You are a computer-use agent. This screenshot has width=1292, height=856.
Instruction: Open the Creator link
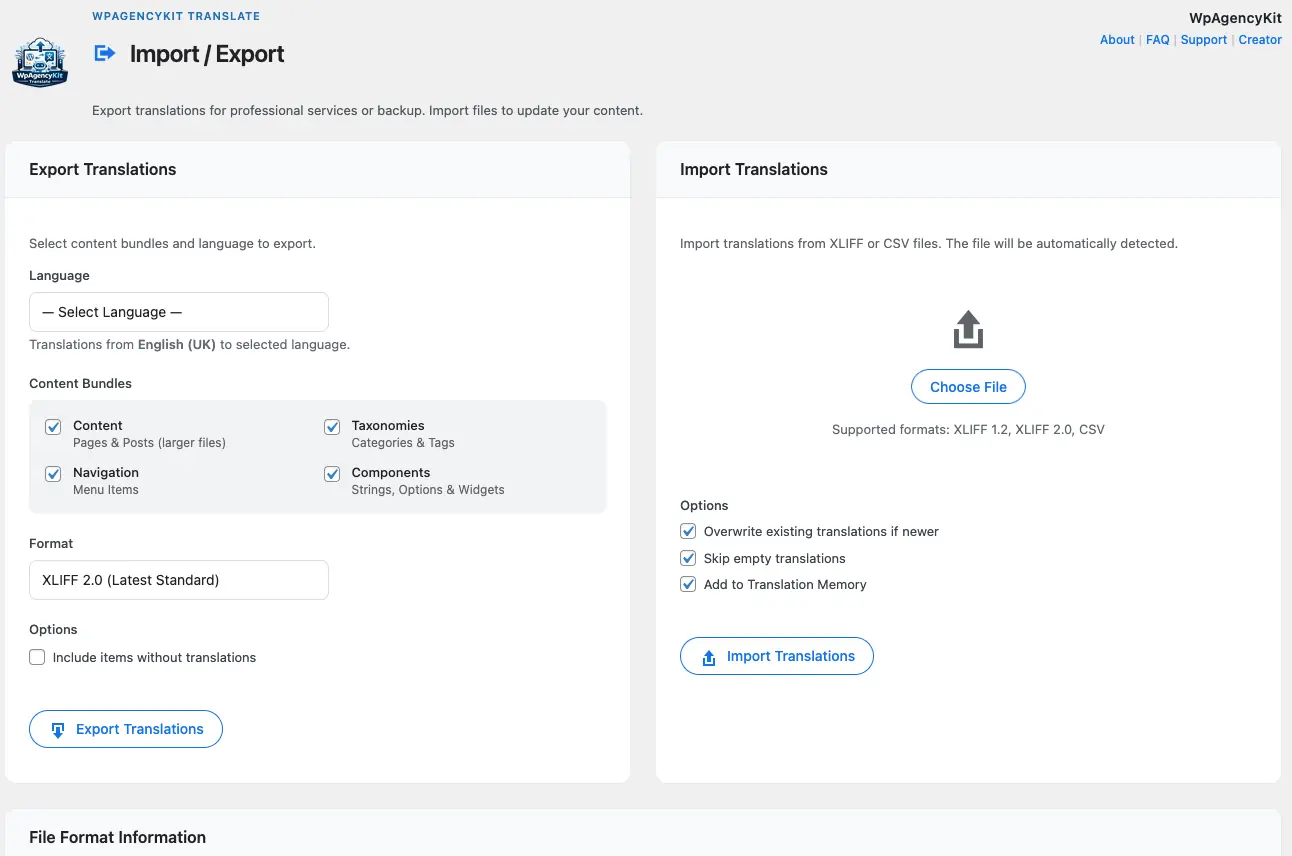pos(1260,40)
